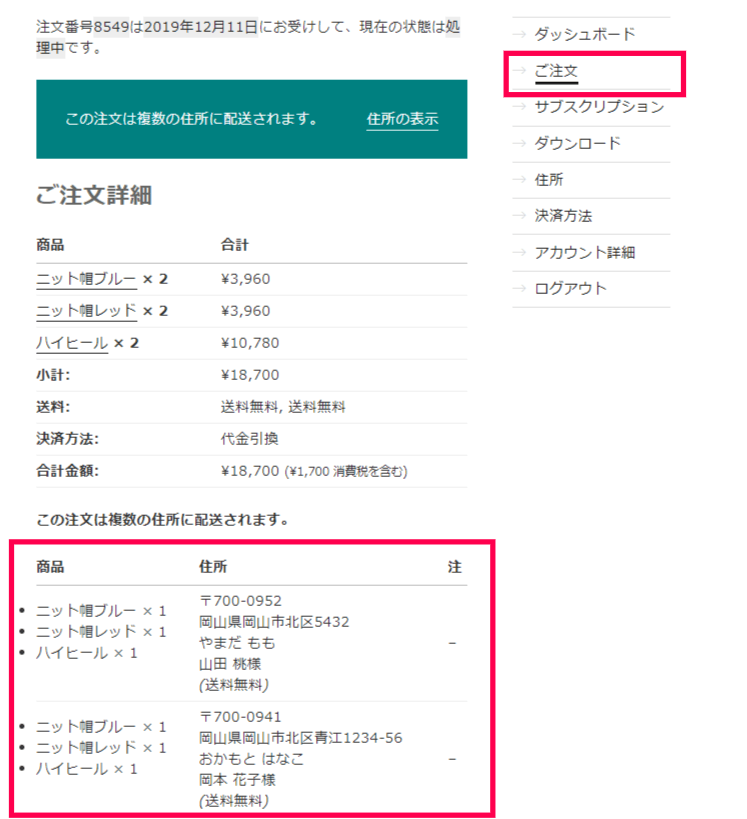This screenshot has height=819, width=747.
Task: Click arrow icon beside アカウント詳細
Action: [x=519, y=253]
